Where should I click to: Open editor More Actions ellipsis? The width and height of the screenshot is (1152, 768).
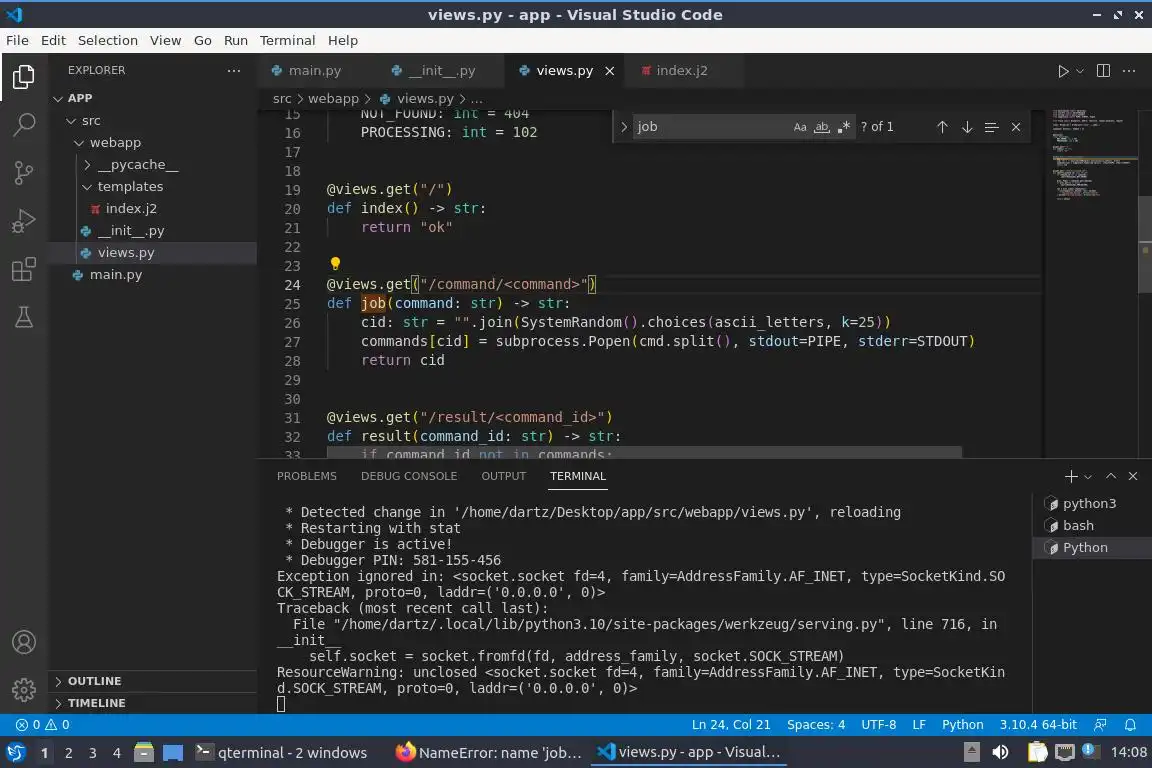tap(1129, 71)
